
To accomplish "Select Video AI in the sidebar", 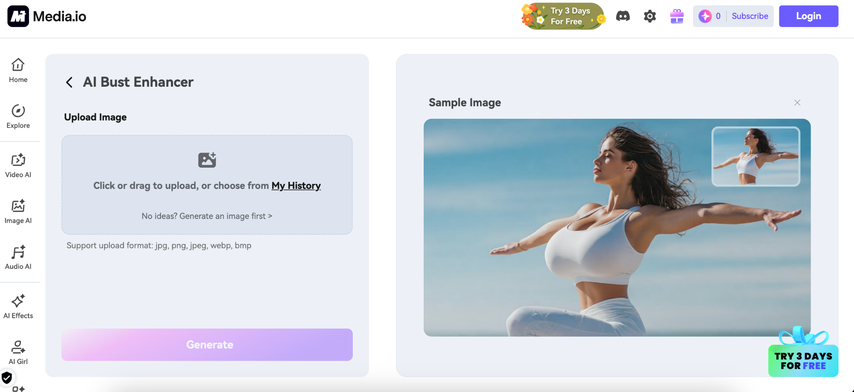I will tap(18, 166).
